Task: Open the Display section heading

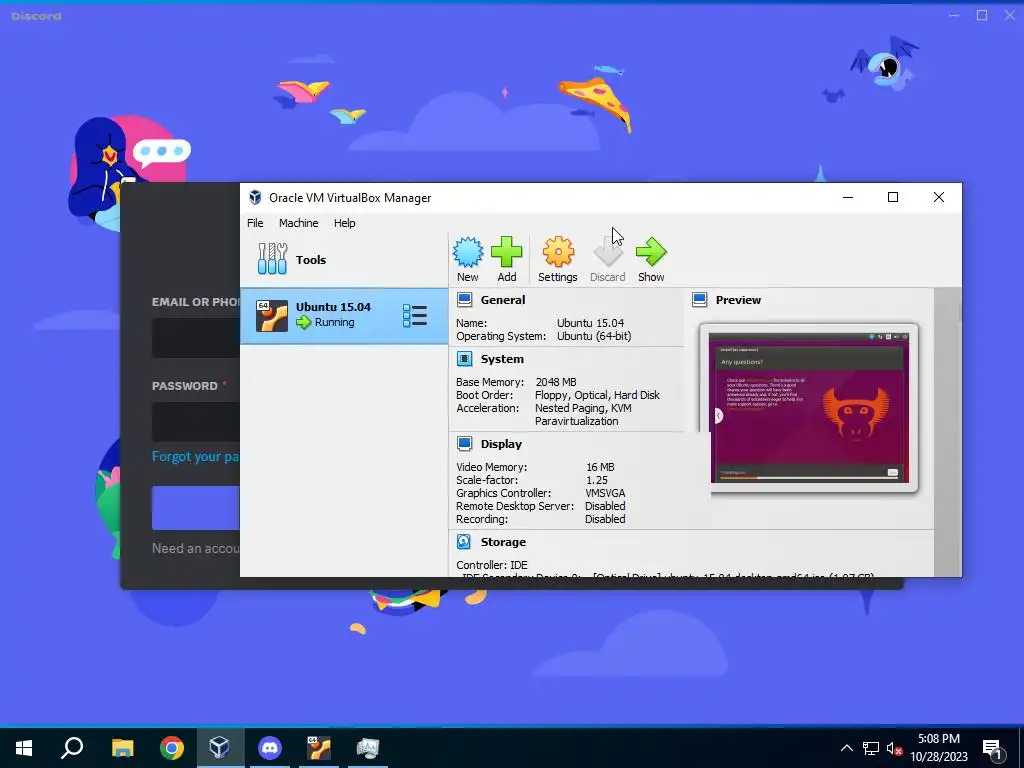Action: (501, 443)
